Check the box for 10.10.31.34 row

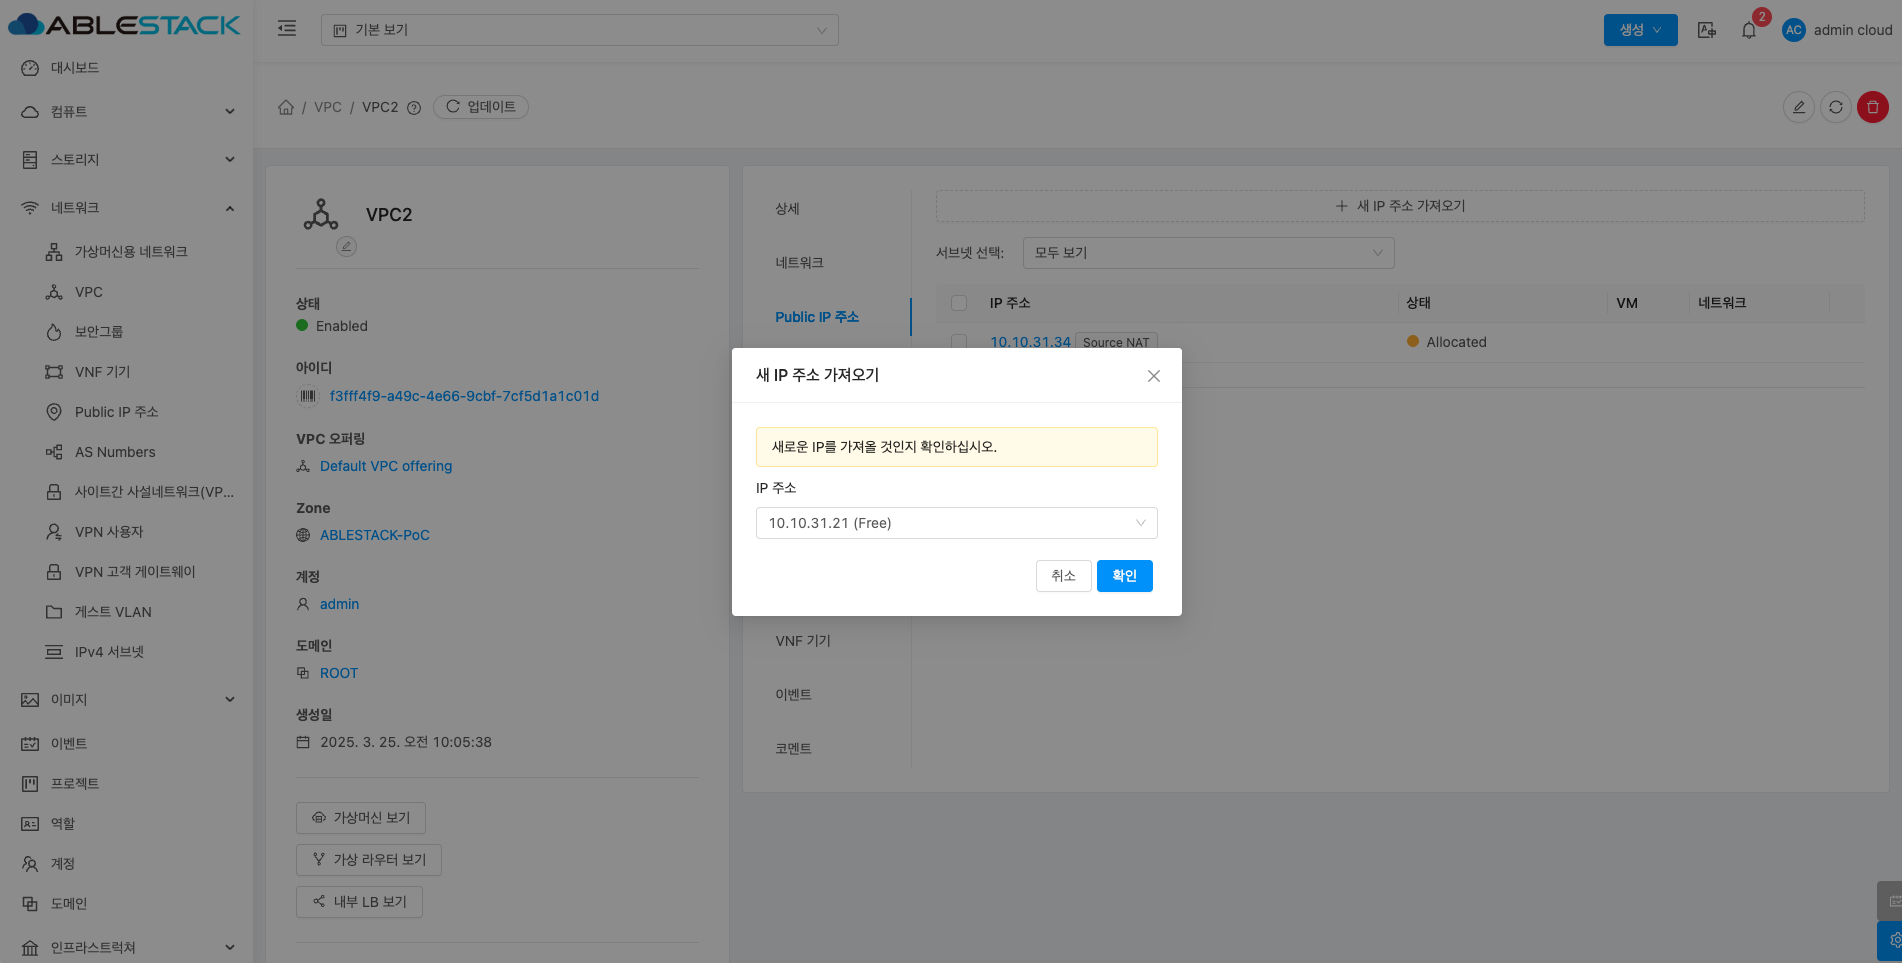(959, 342)
